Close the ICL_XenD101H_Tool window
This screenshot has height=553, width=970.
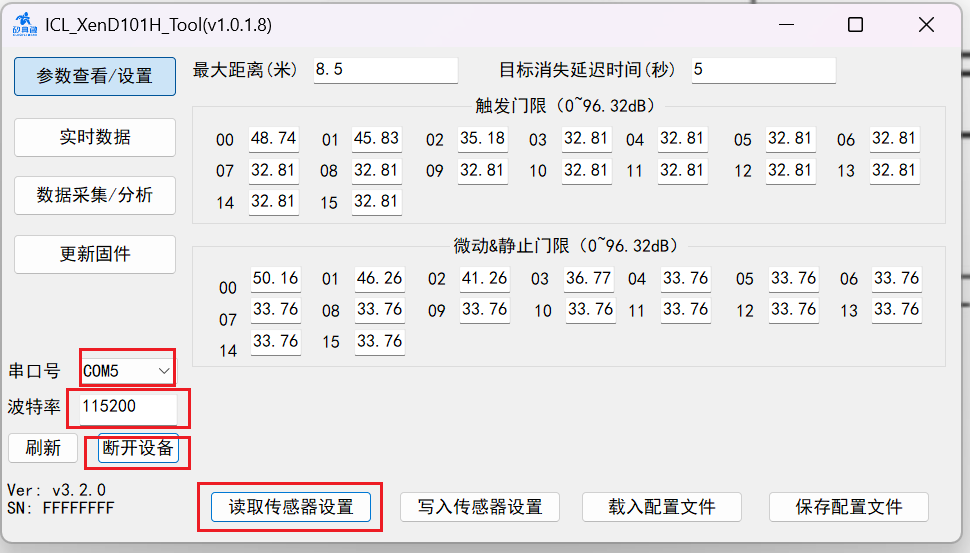[x=927, y=25]
